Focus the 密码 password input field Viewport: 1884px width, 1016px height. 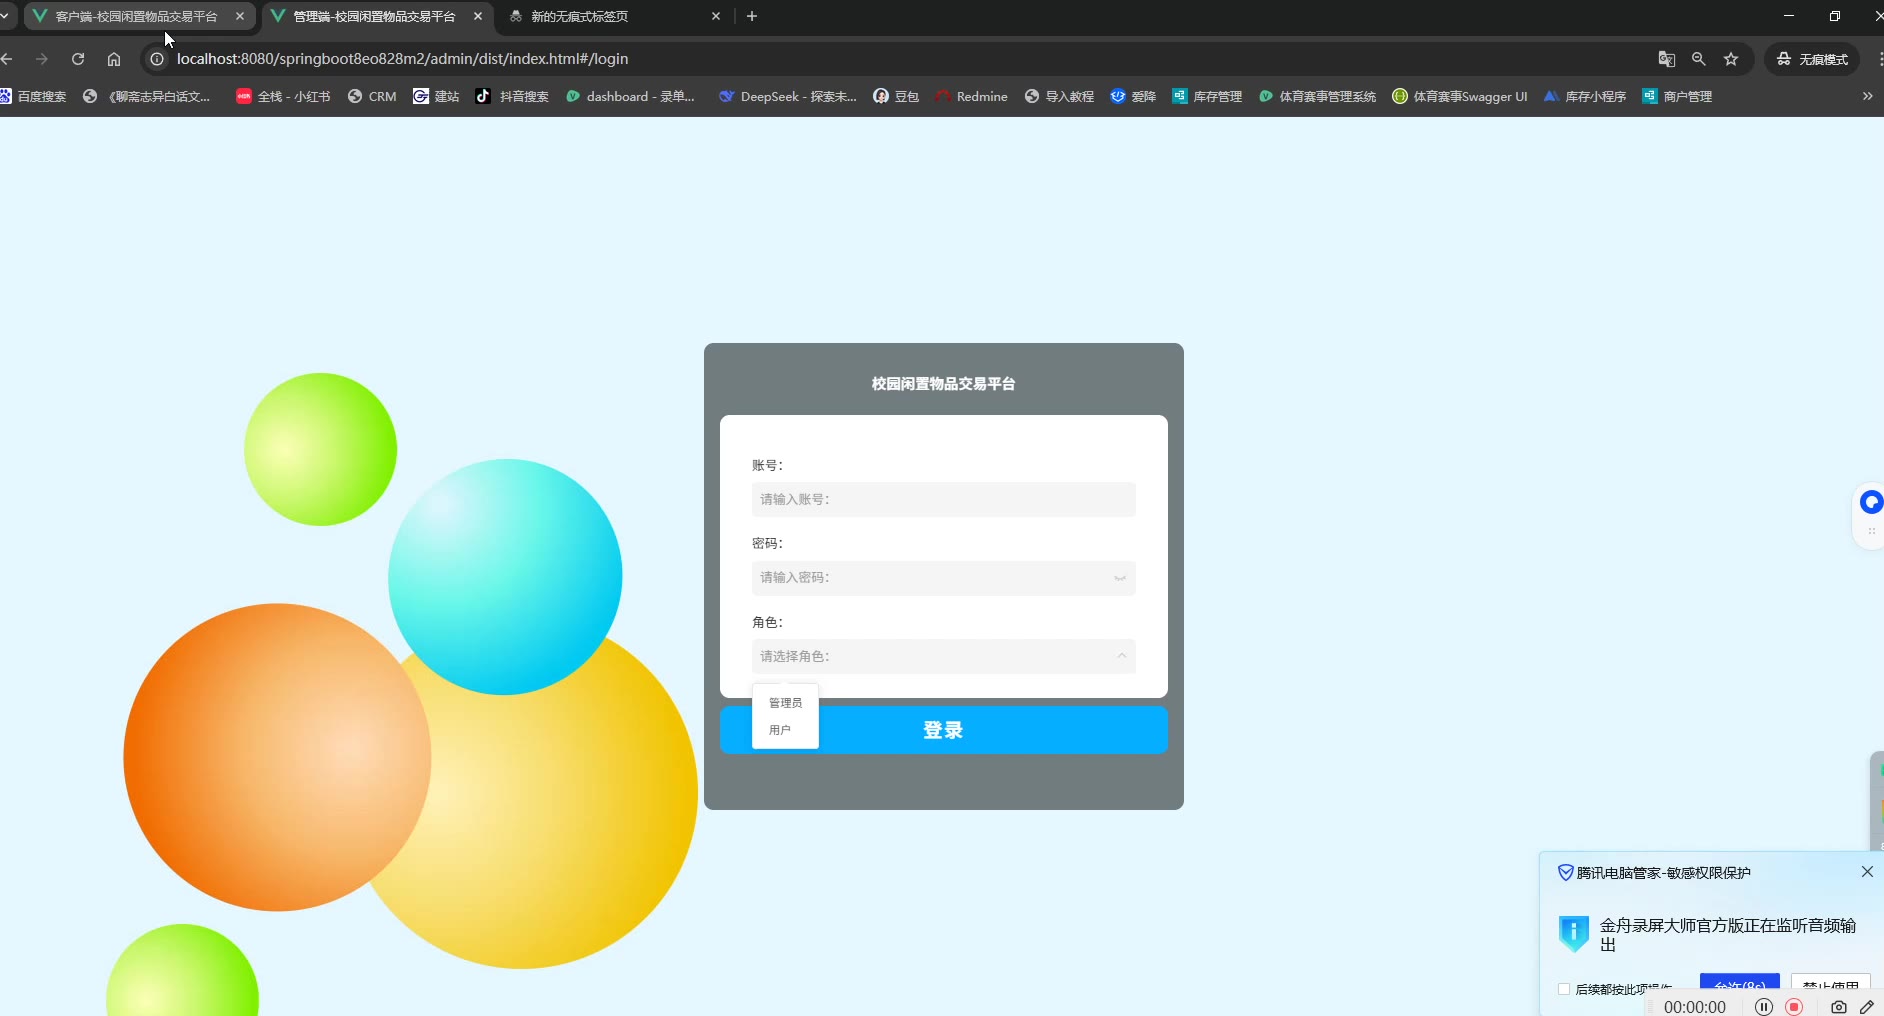tap(944, 578)
